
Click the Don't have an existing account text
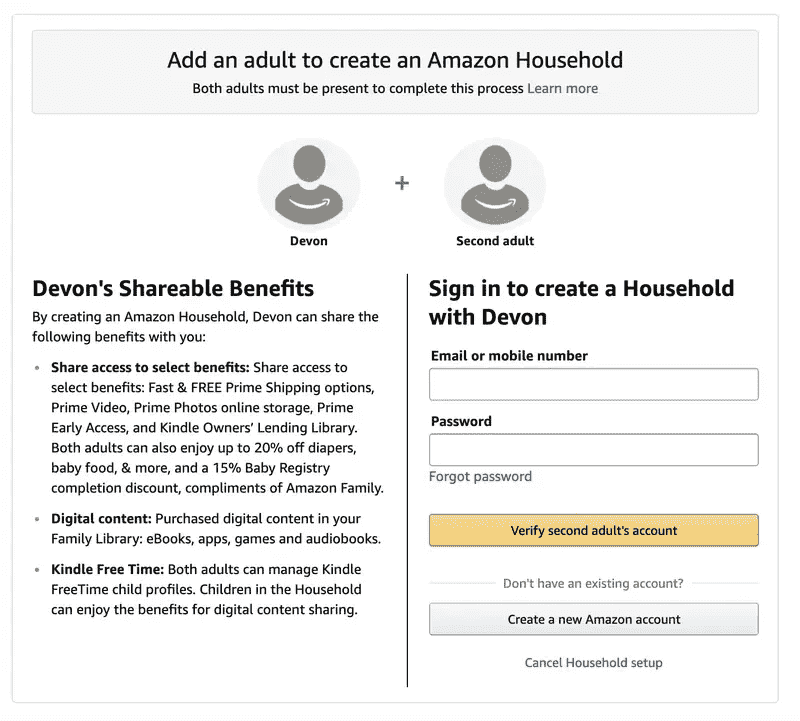pos(593,583)
